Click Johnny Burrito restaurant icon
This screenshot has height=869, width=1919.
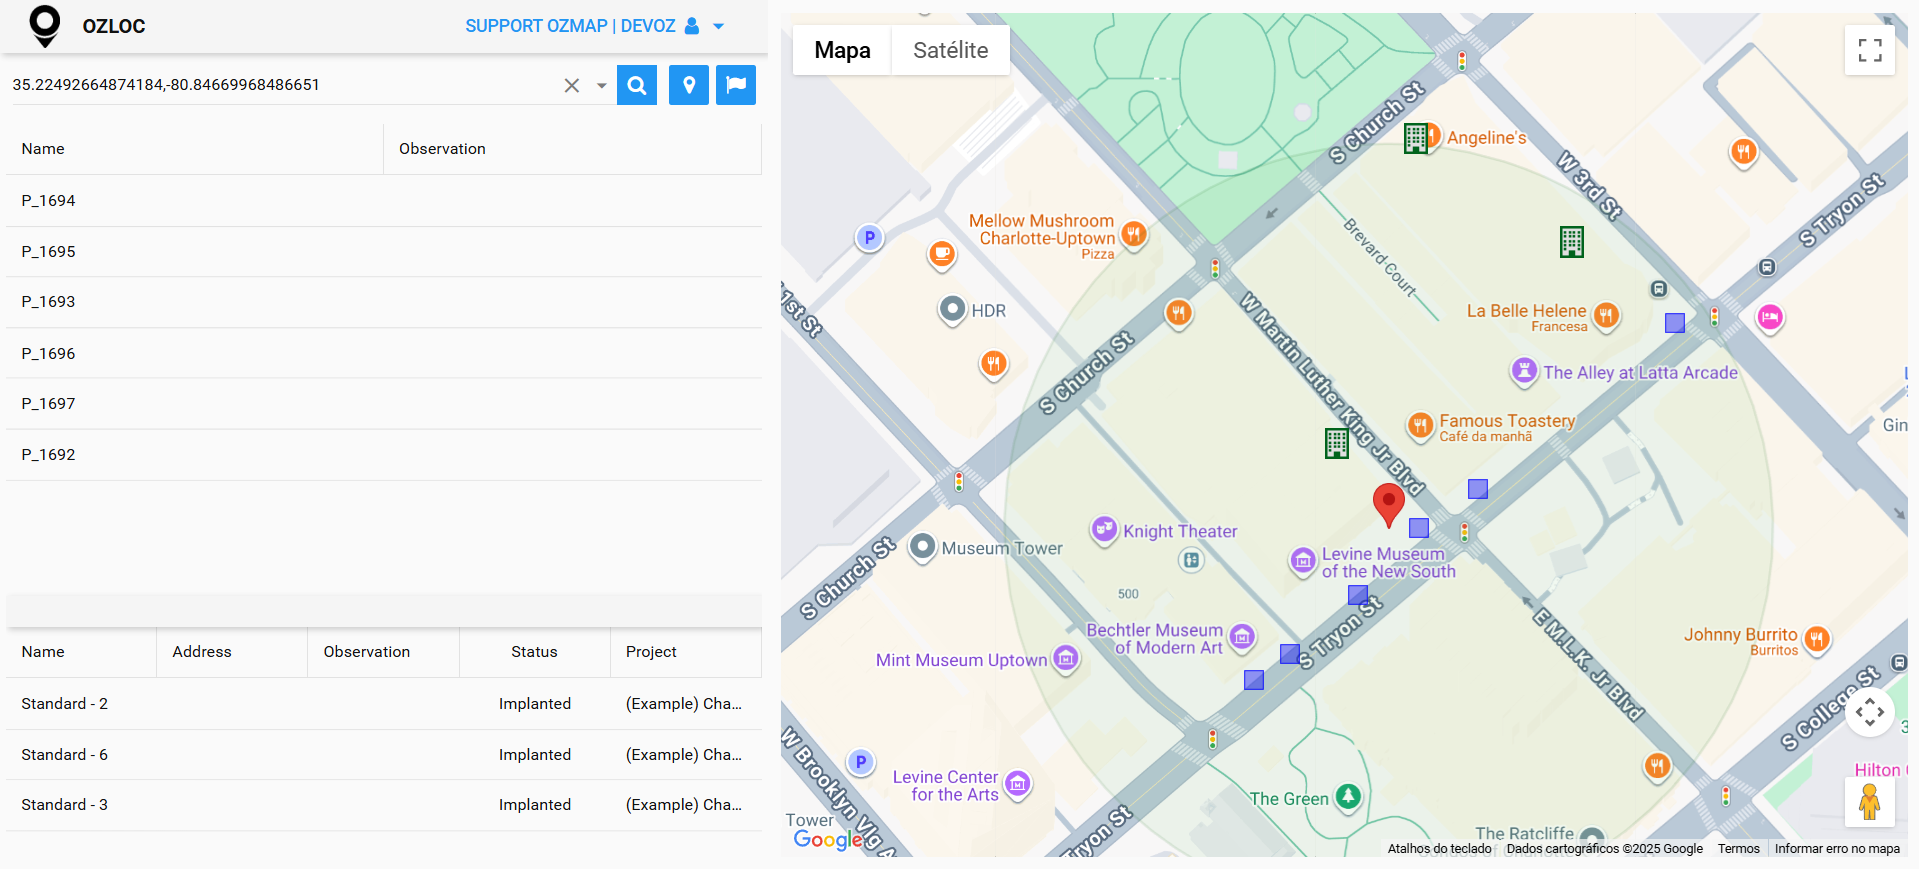1817,639
